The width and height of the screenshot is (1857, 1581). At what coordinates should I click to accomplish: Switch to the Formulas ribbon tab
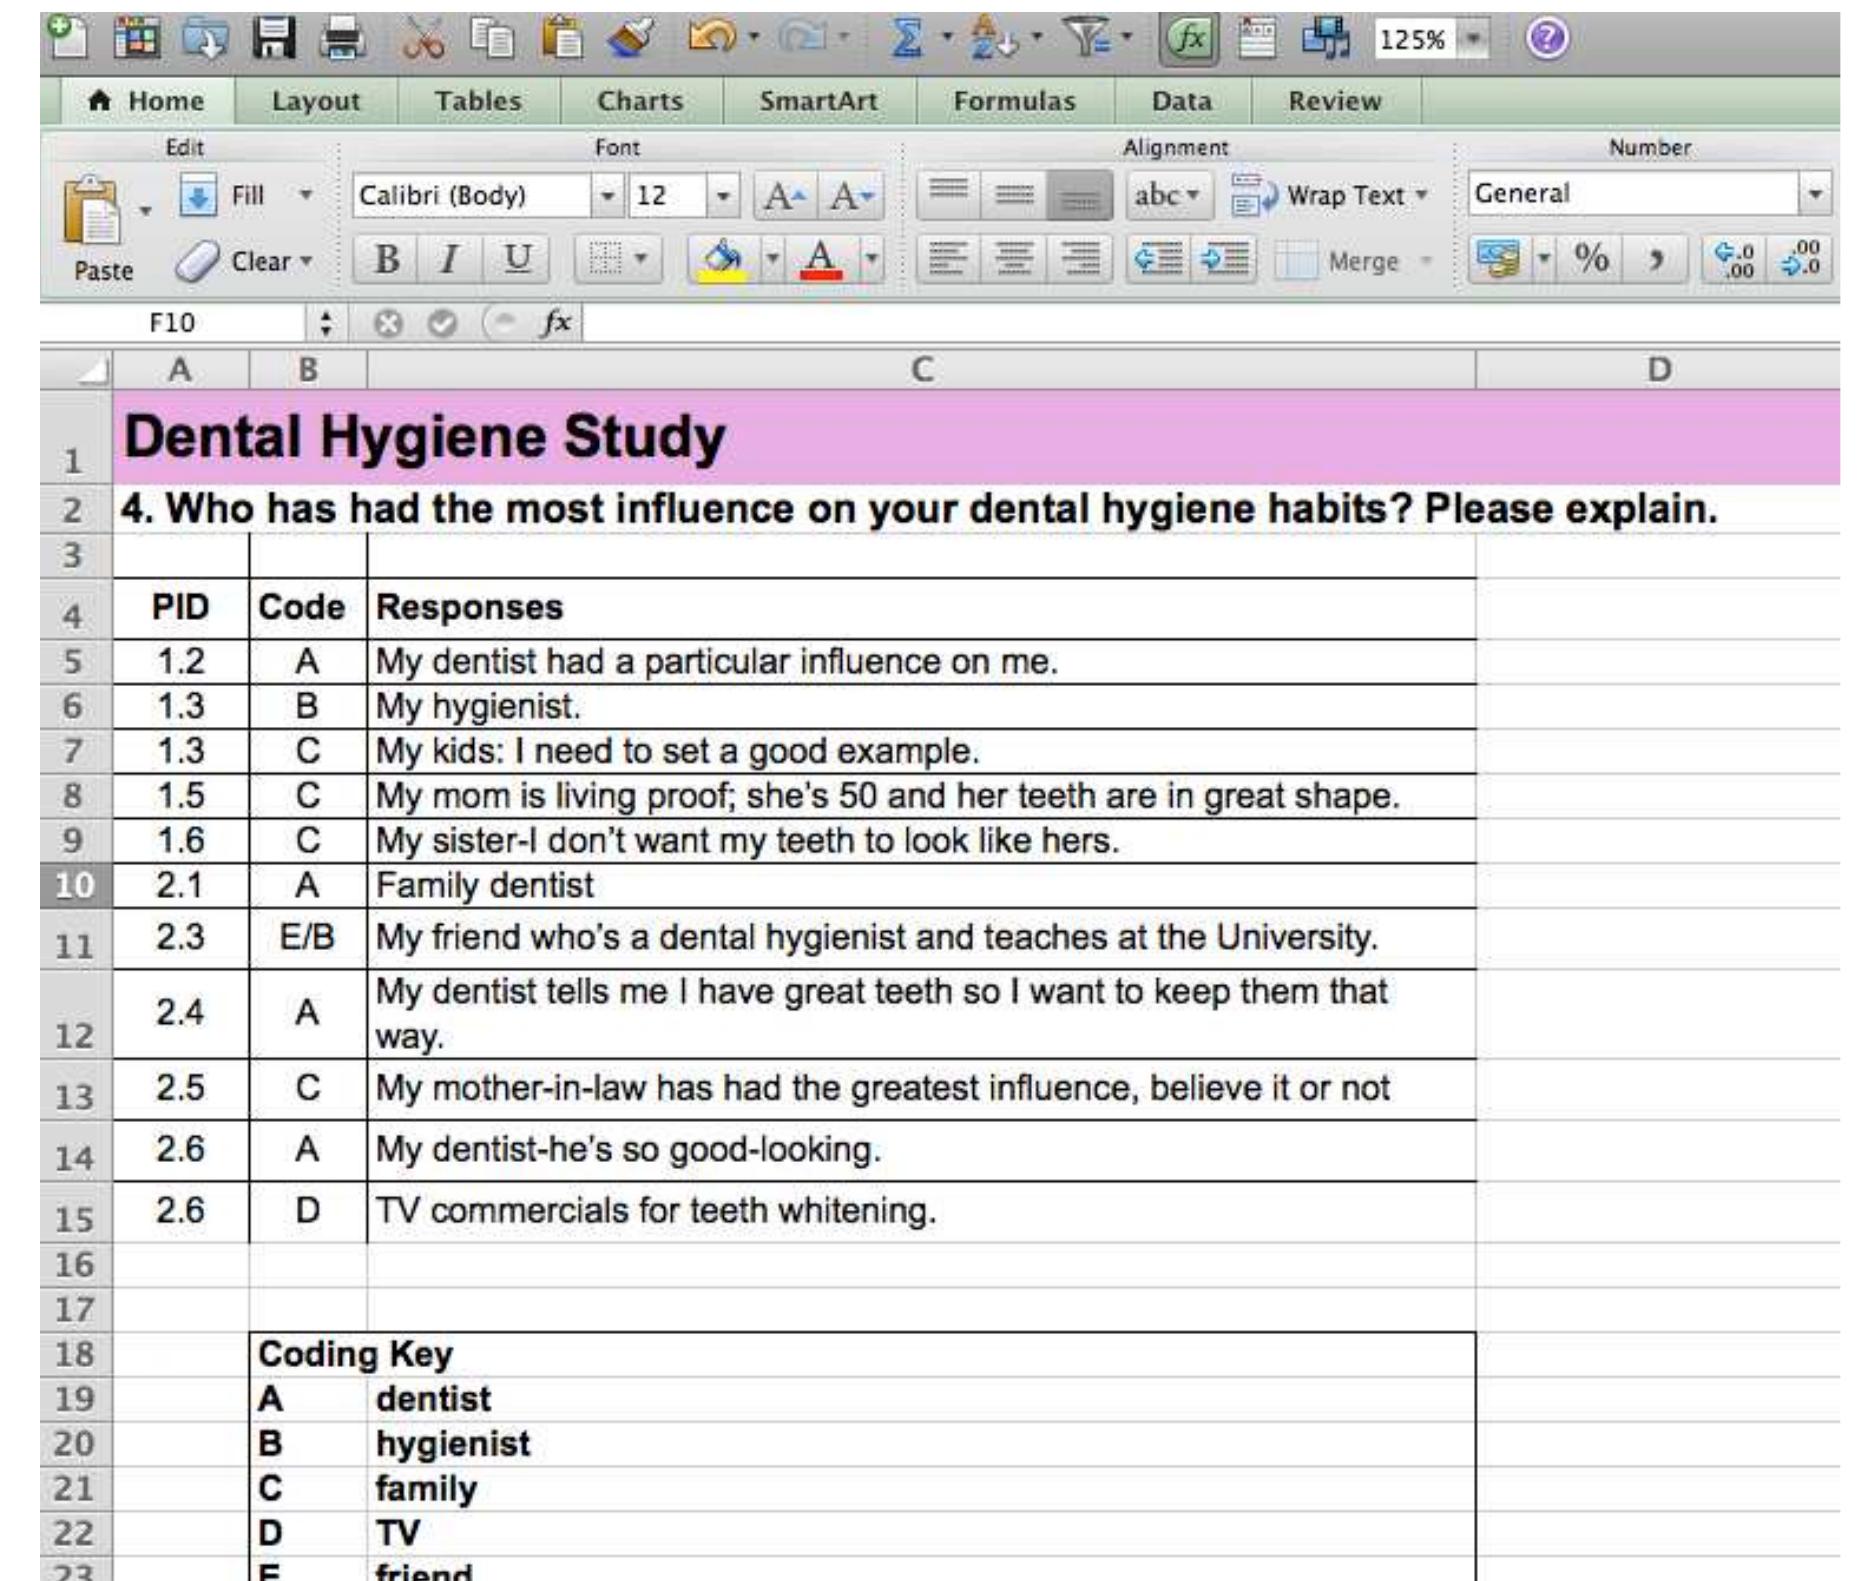[1014, 101]
